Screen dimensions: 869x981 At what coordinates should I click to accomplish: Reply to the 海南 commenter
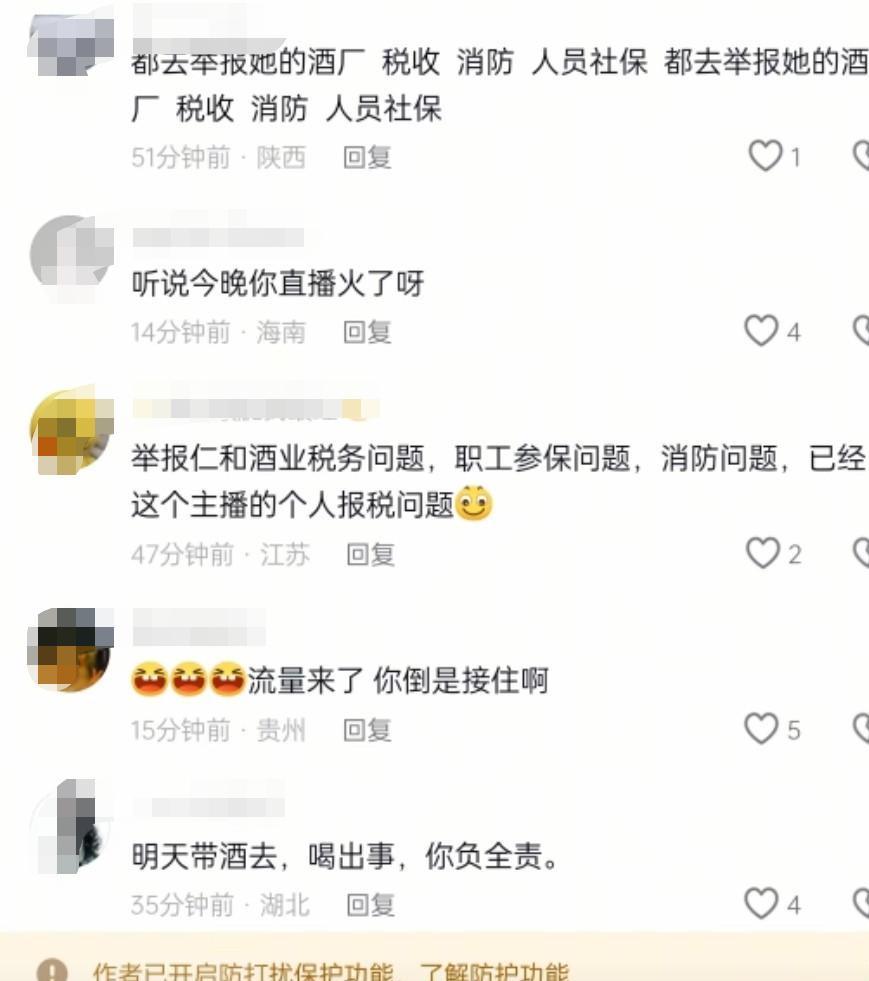click(x=367, y=332)
